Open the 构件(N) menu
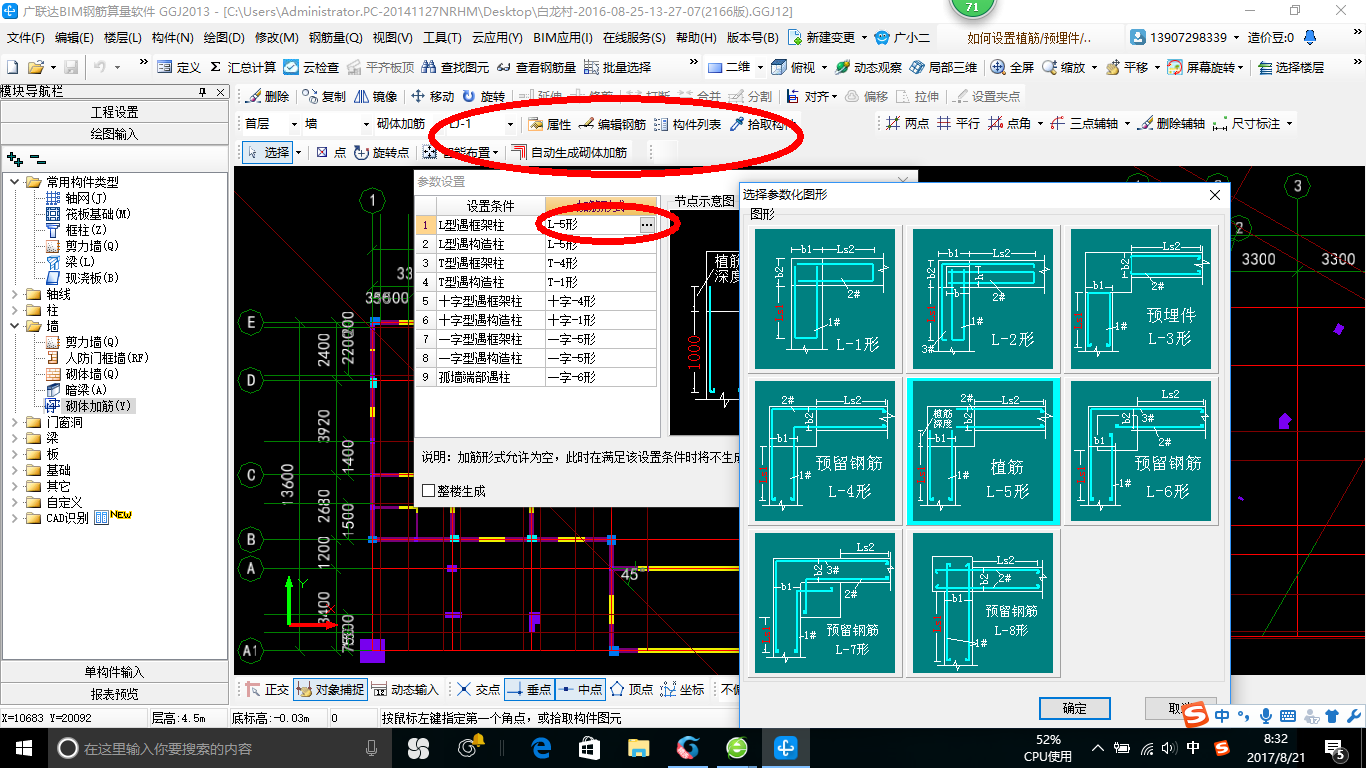 [172, 38]
